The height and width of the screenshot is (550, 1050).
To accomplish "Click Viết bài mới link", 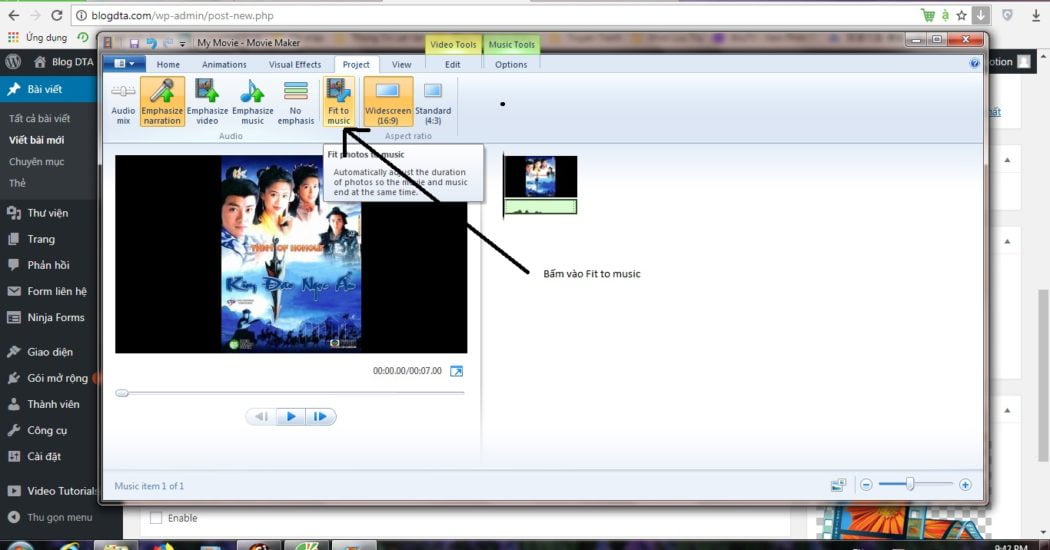I will pyautogui.click(x=37, y=140).
